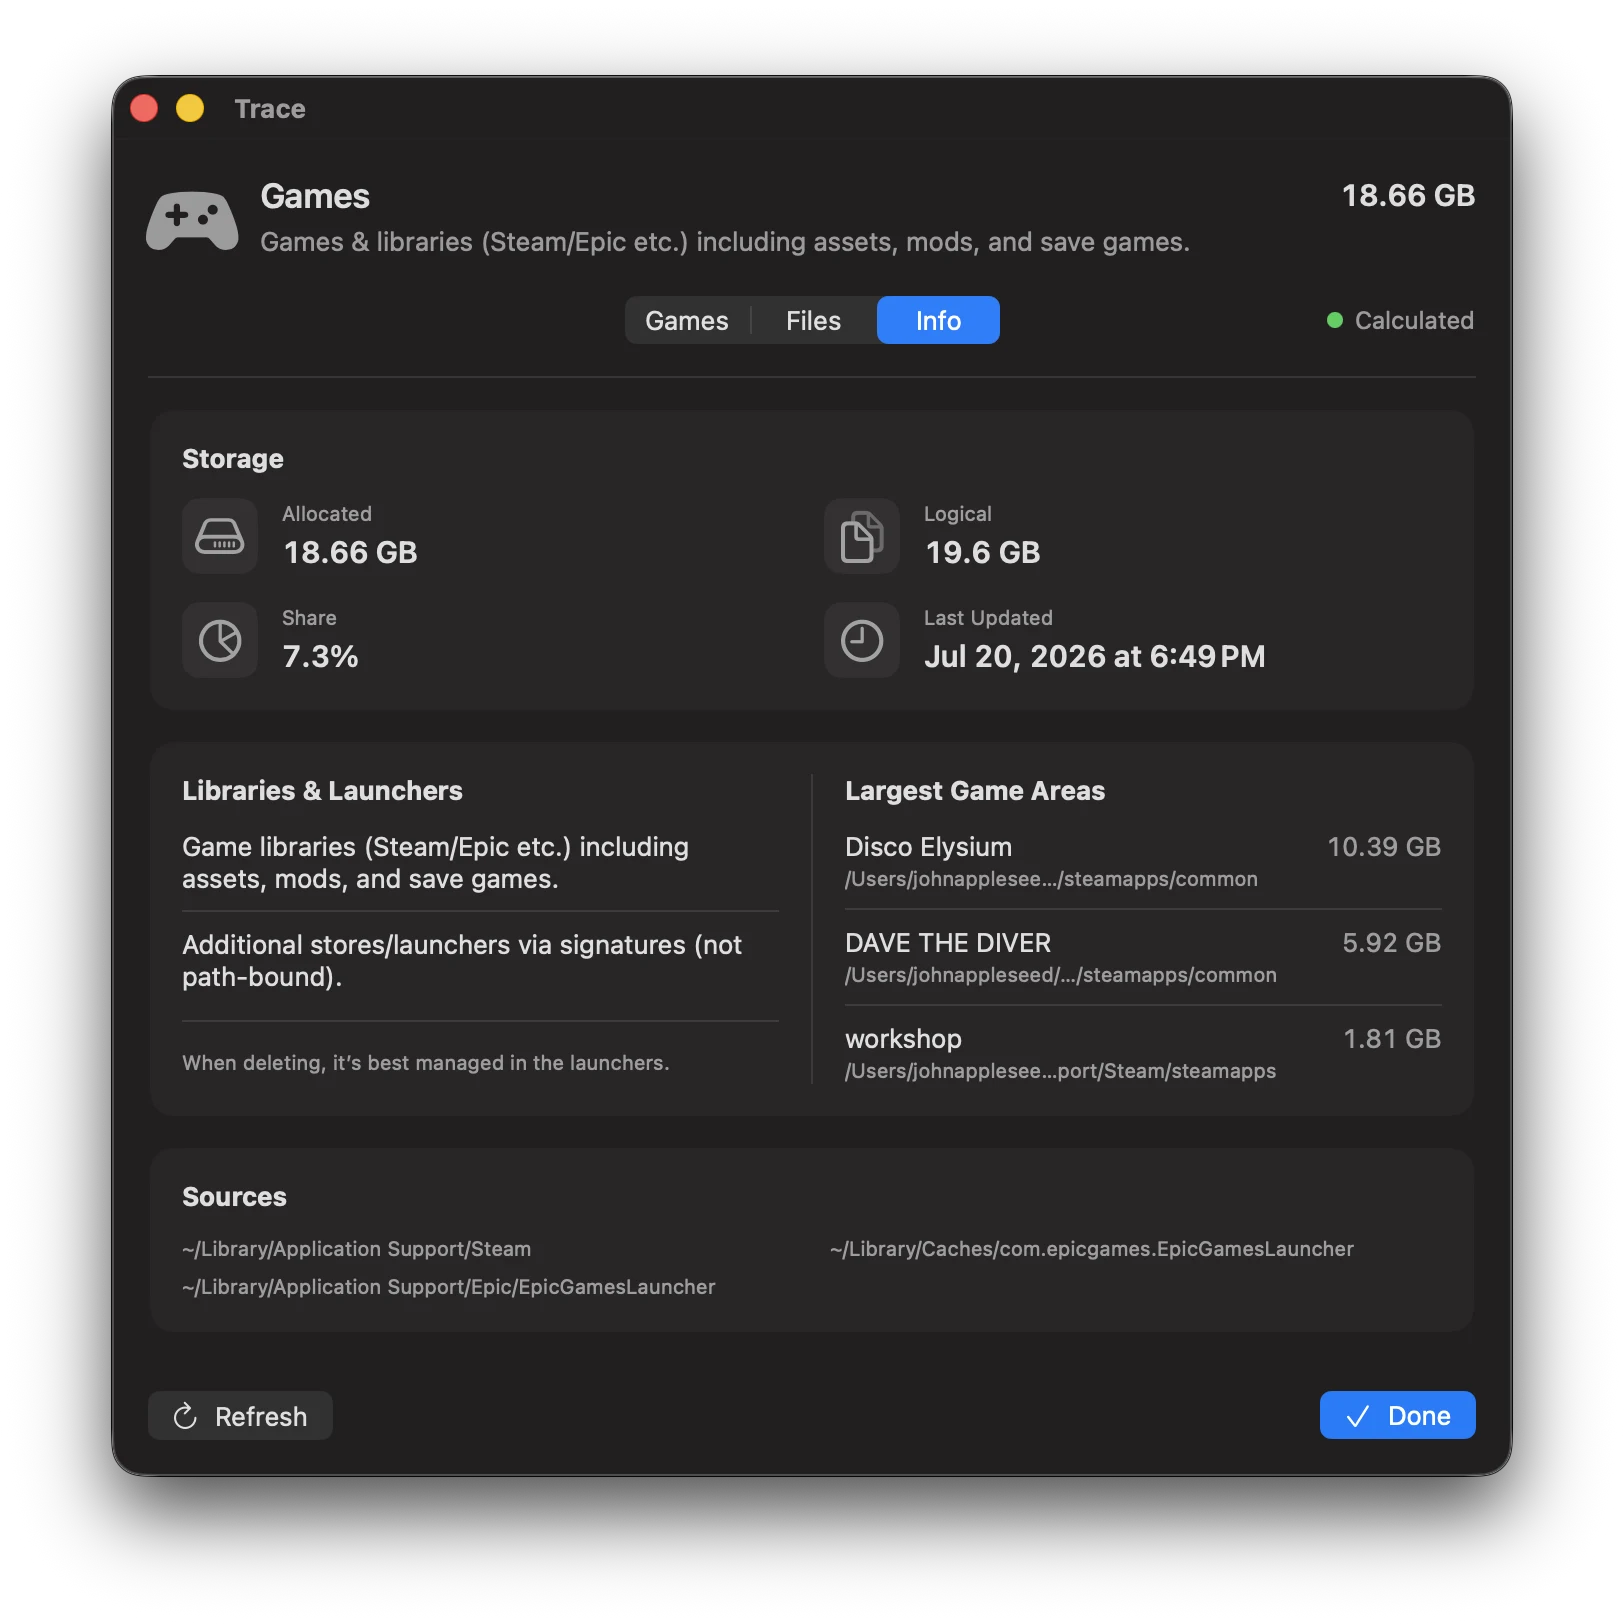
Task: Click the Largest Game Areas heading
Action: pos(975,791)
